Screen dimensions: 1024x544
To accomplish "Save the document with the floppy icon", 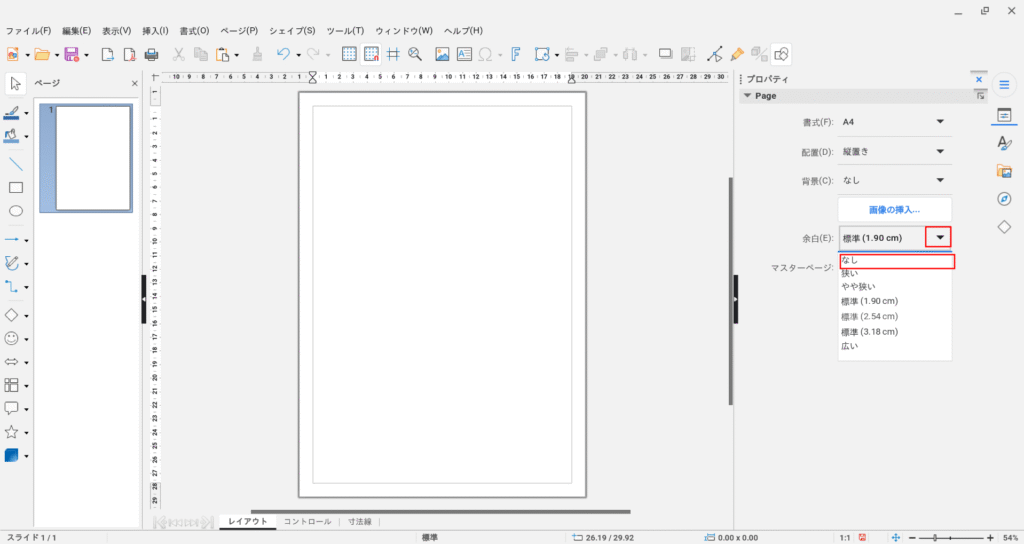I will (x=72, y=54).
